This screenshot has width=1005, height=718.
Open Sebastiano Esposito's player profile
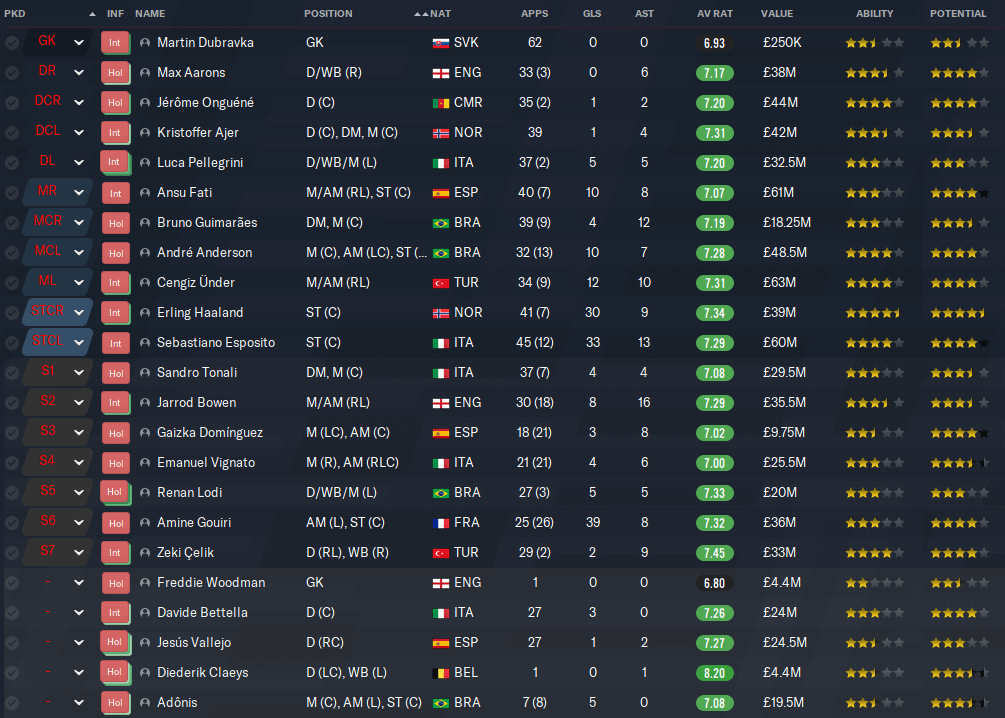click(x=216, y=343)
